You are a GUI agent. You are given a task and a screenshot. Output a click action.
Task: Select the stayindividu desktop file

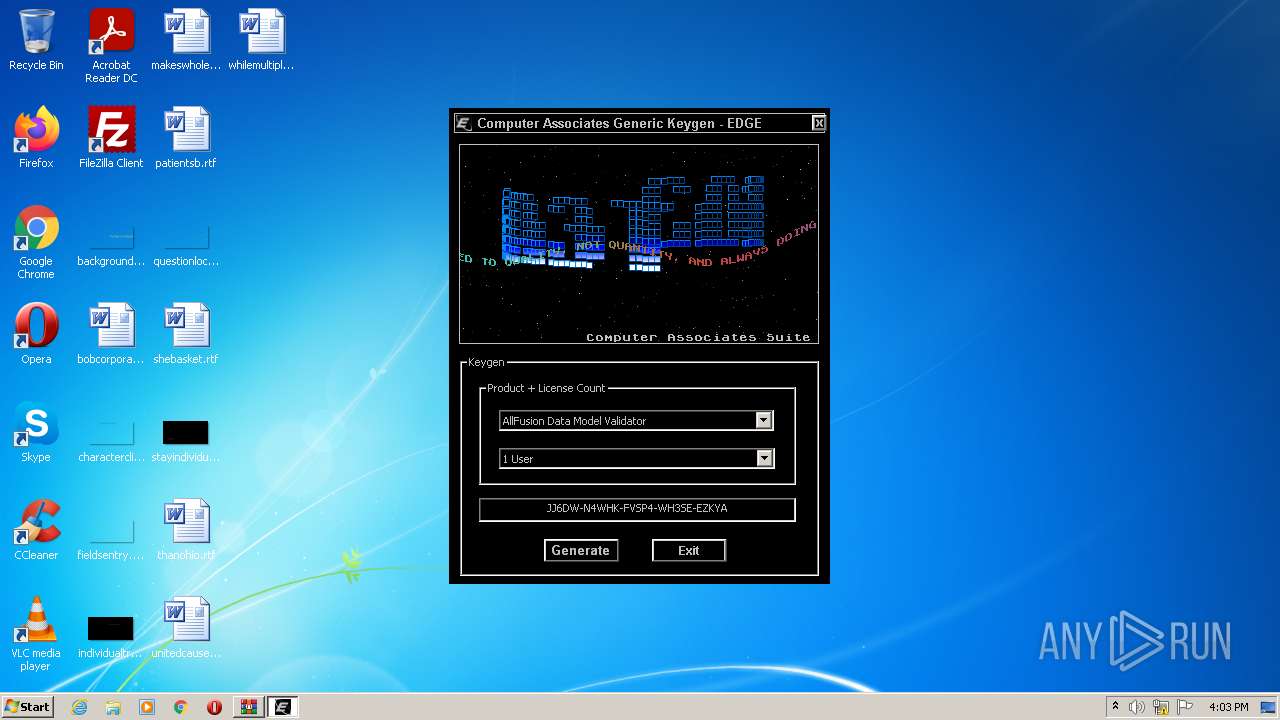186,441
